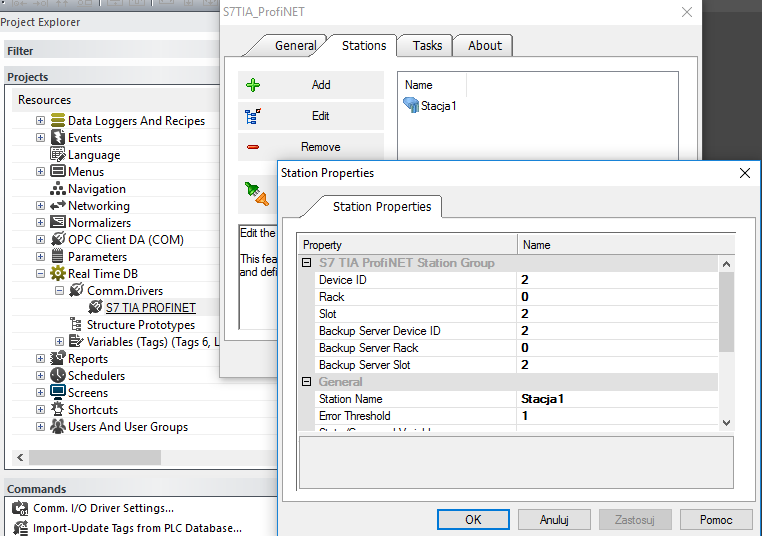Screen dimensions: 762x536
Task: Confirm with the OK button
Action: 473,519
